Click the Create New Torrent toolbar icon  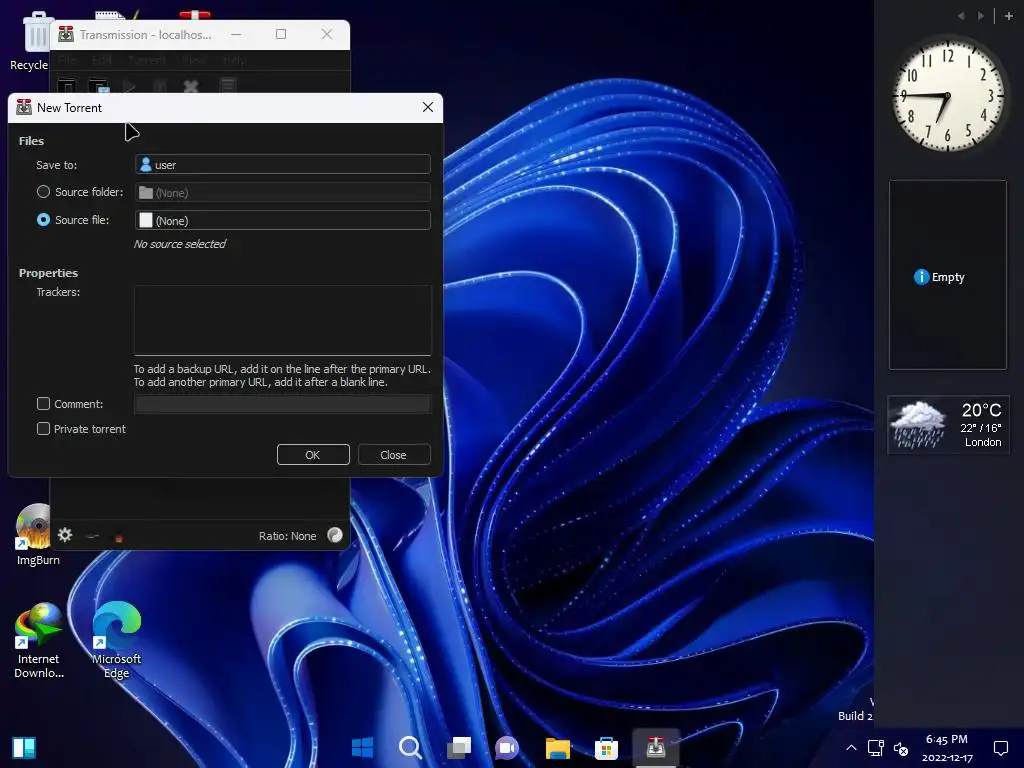point(99,86)
